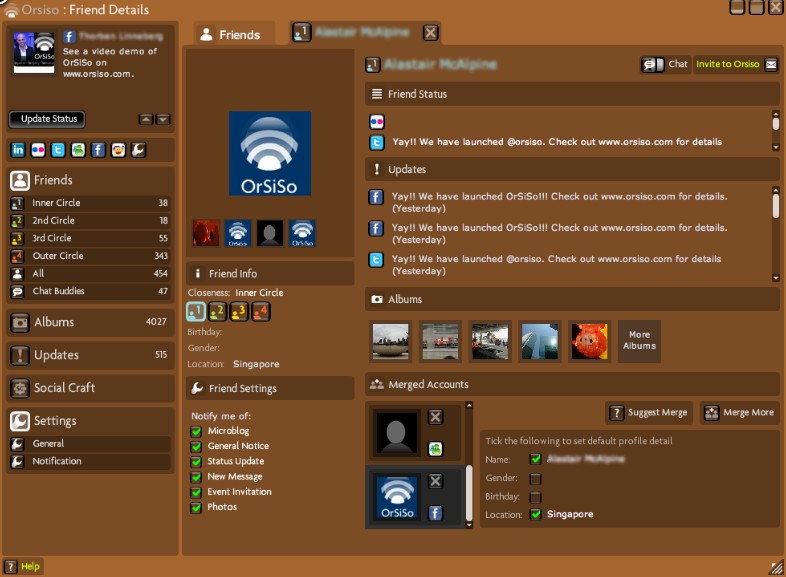Select 3rd Circle friends list
This screenshot has height=577, width=786.
(90, 238)
